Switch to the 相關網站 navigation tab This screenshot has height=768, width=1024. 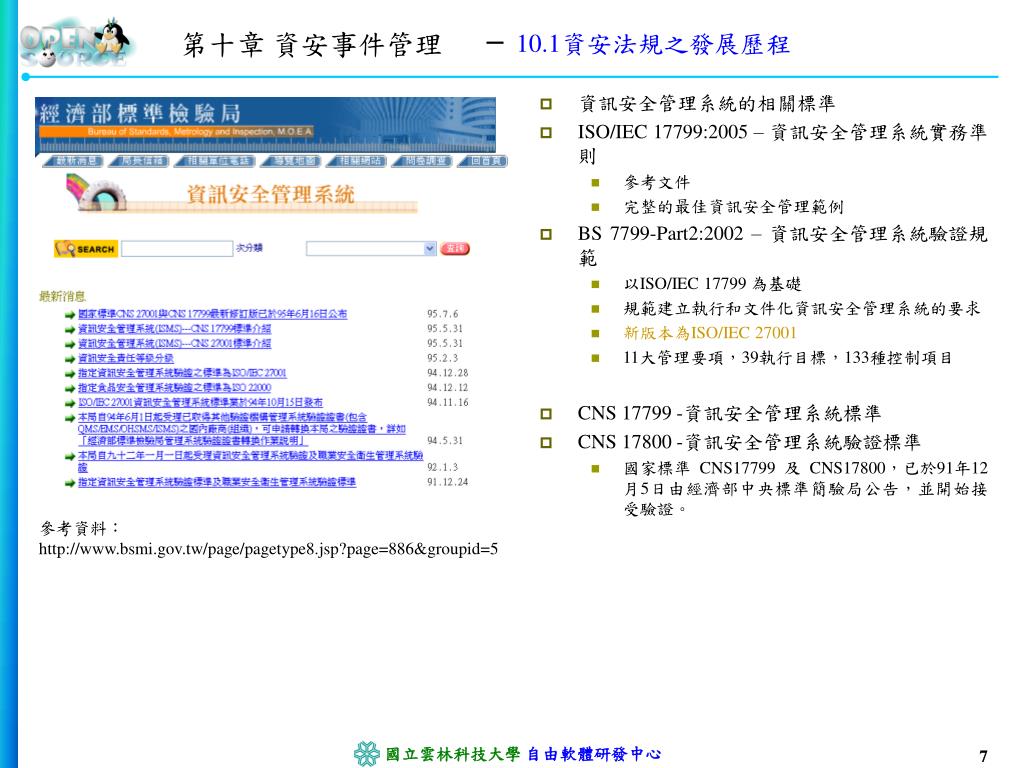pos(357,161)
